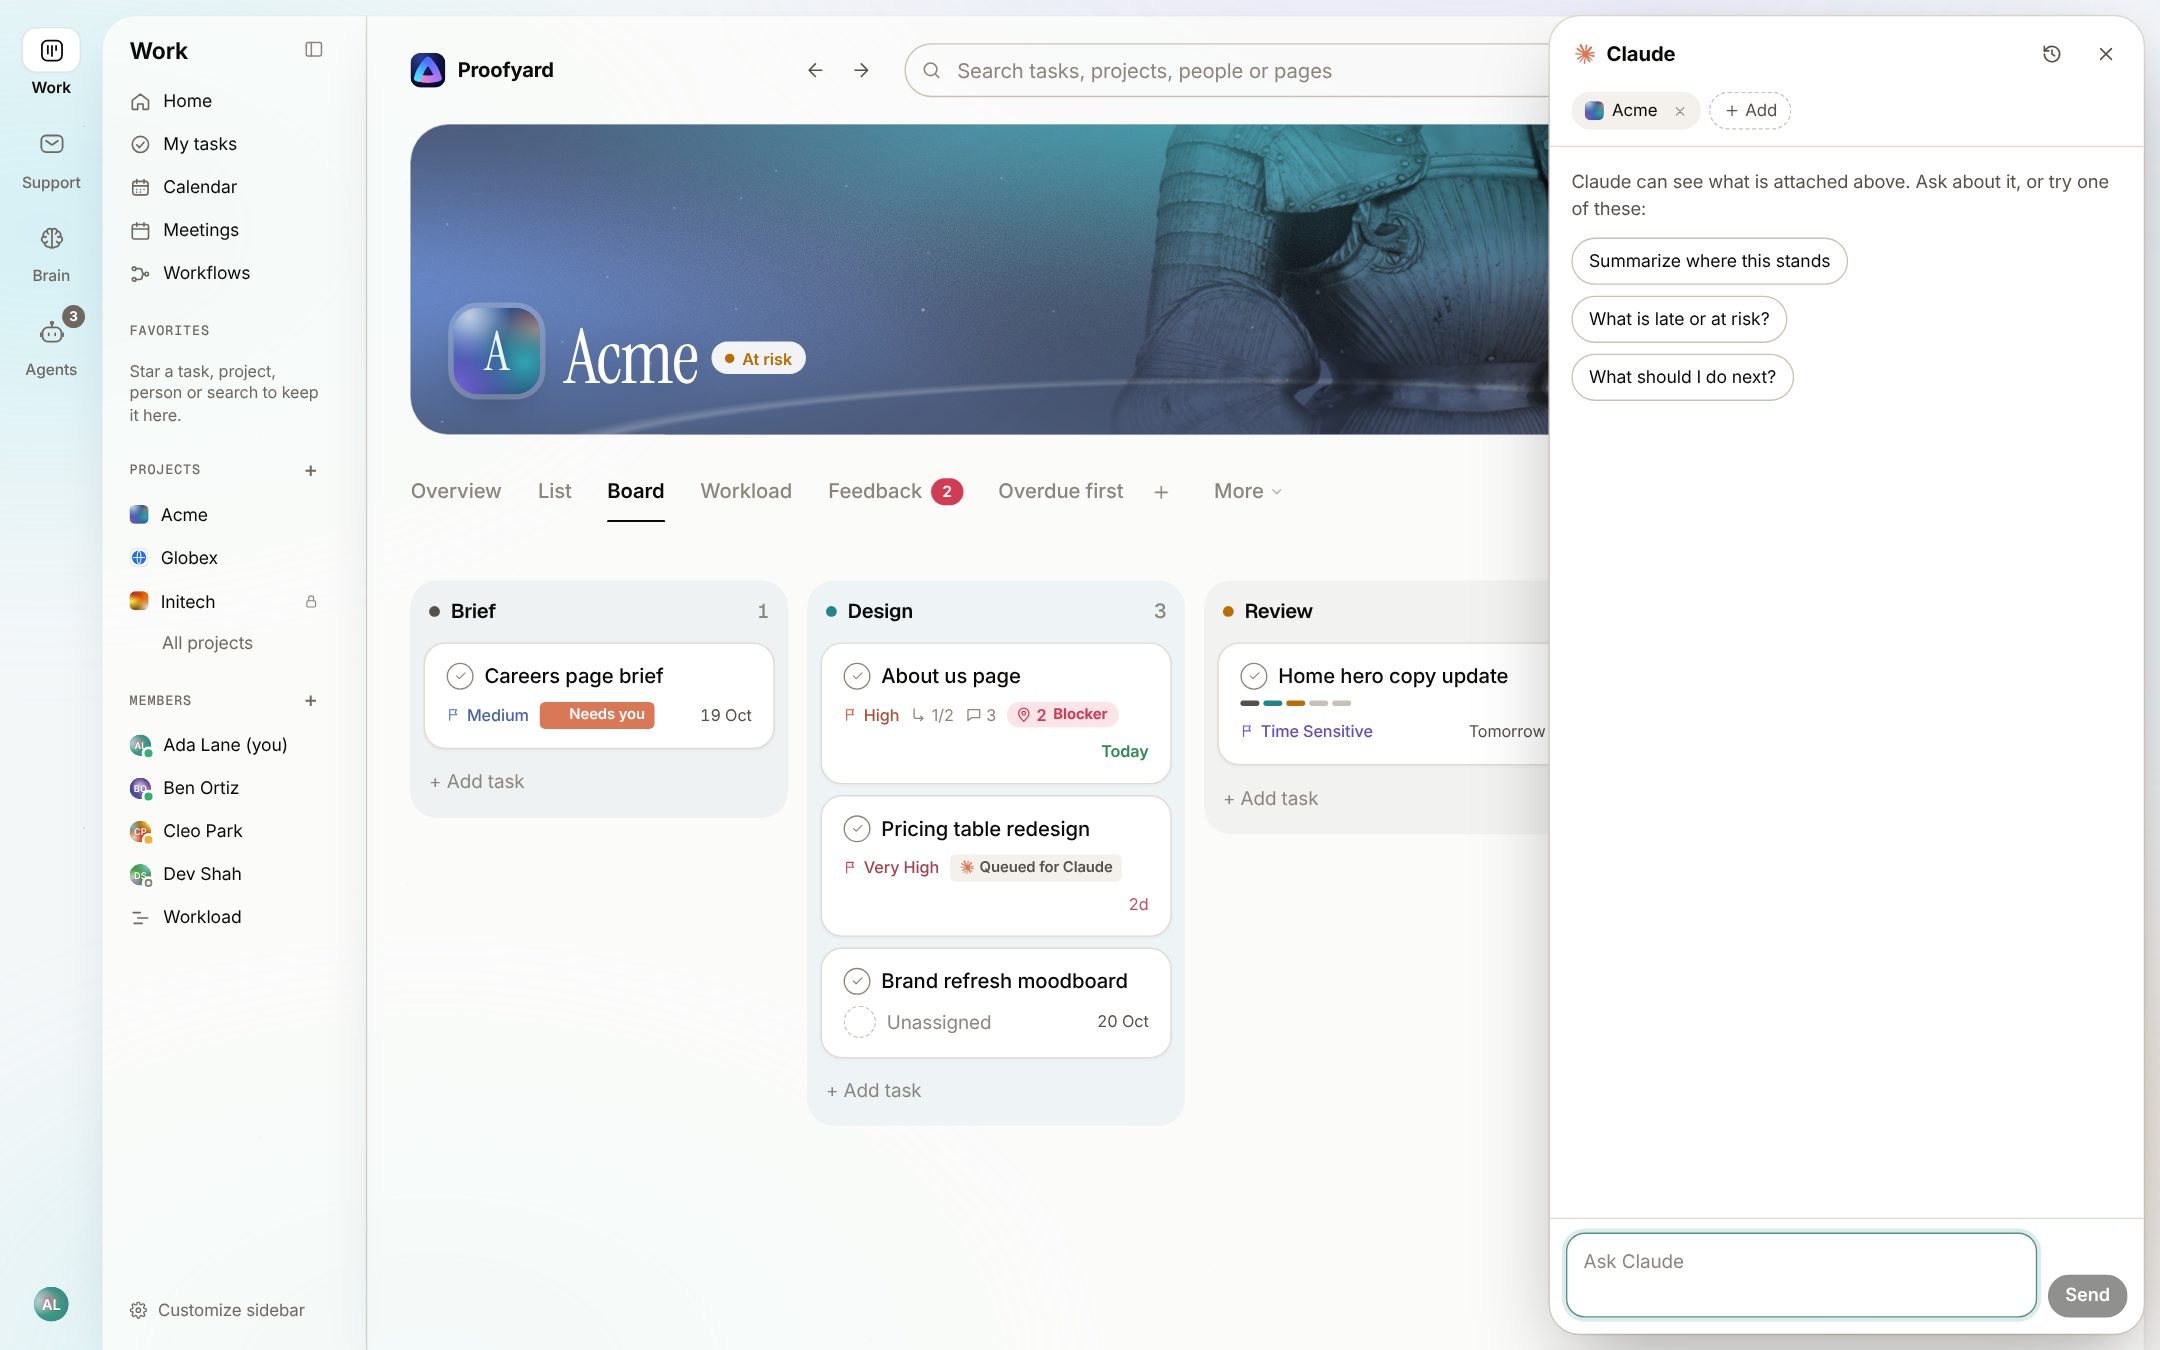Open the AL user avatar
Screen dimensions: 2160x1350
(51, 1303)
